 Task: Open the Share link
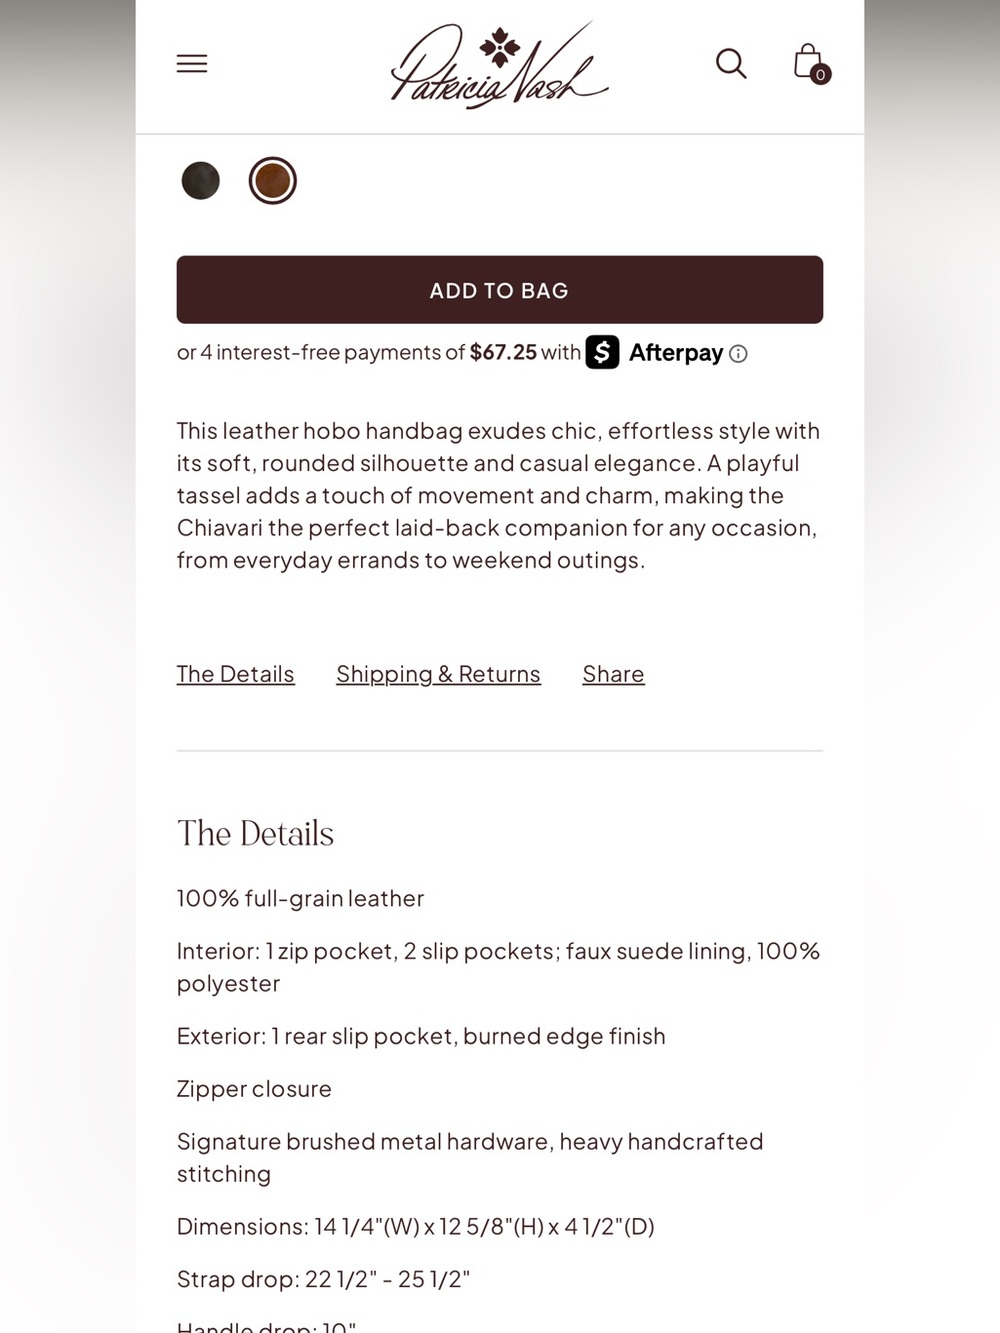point(613,674)
